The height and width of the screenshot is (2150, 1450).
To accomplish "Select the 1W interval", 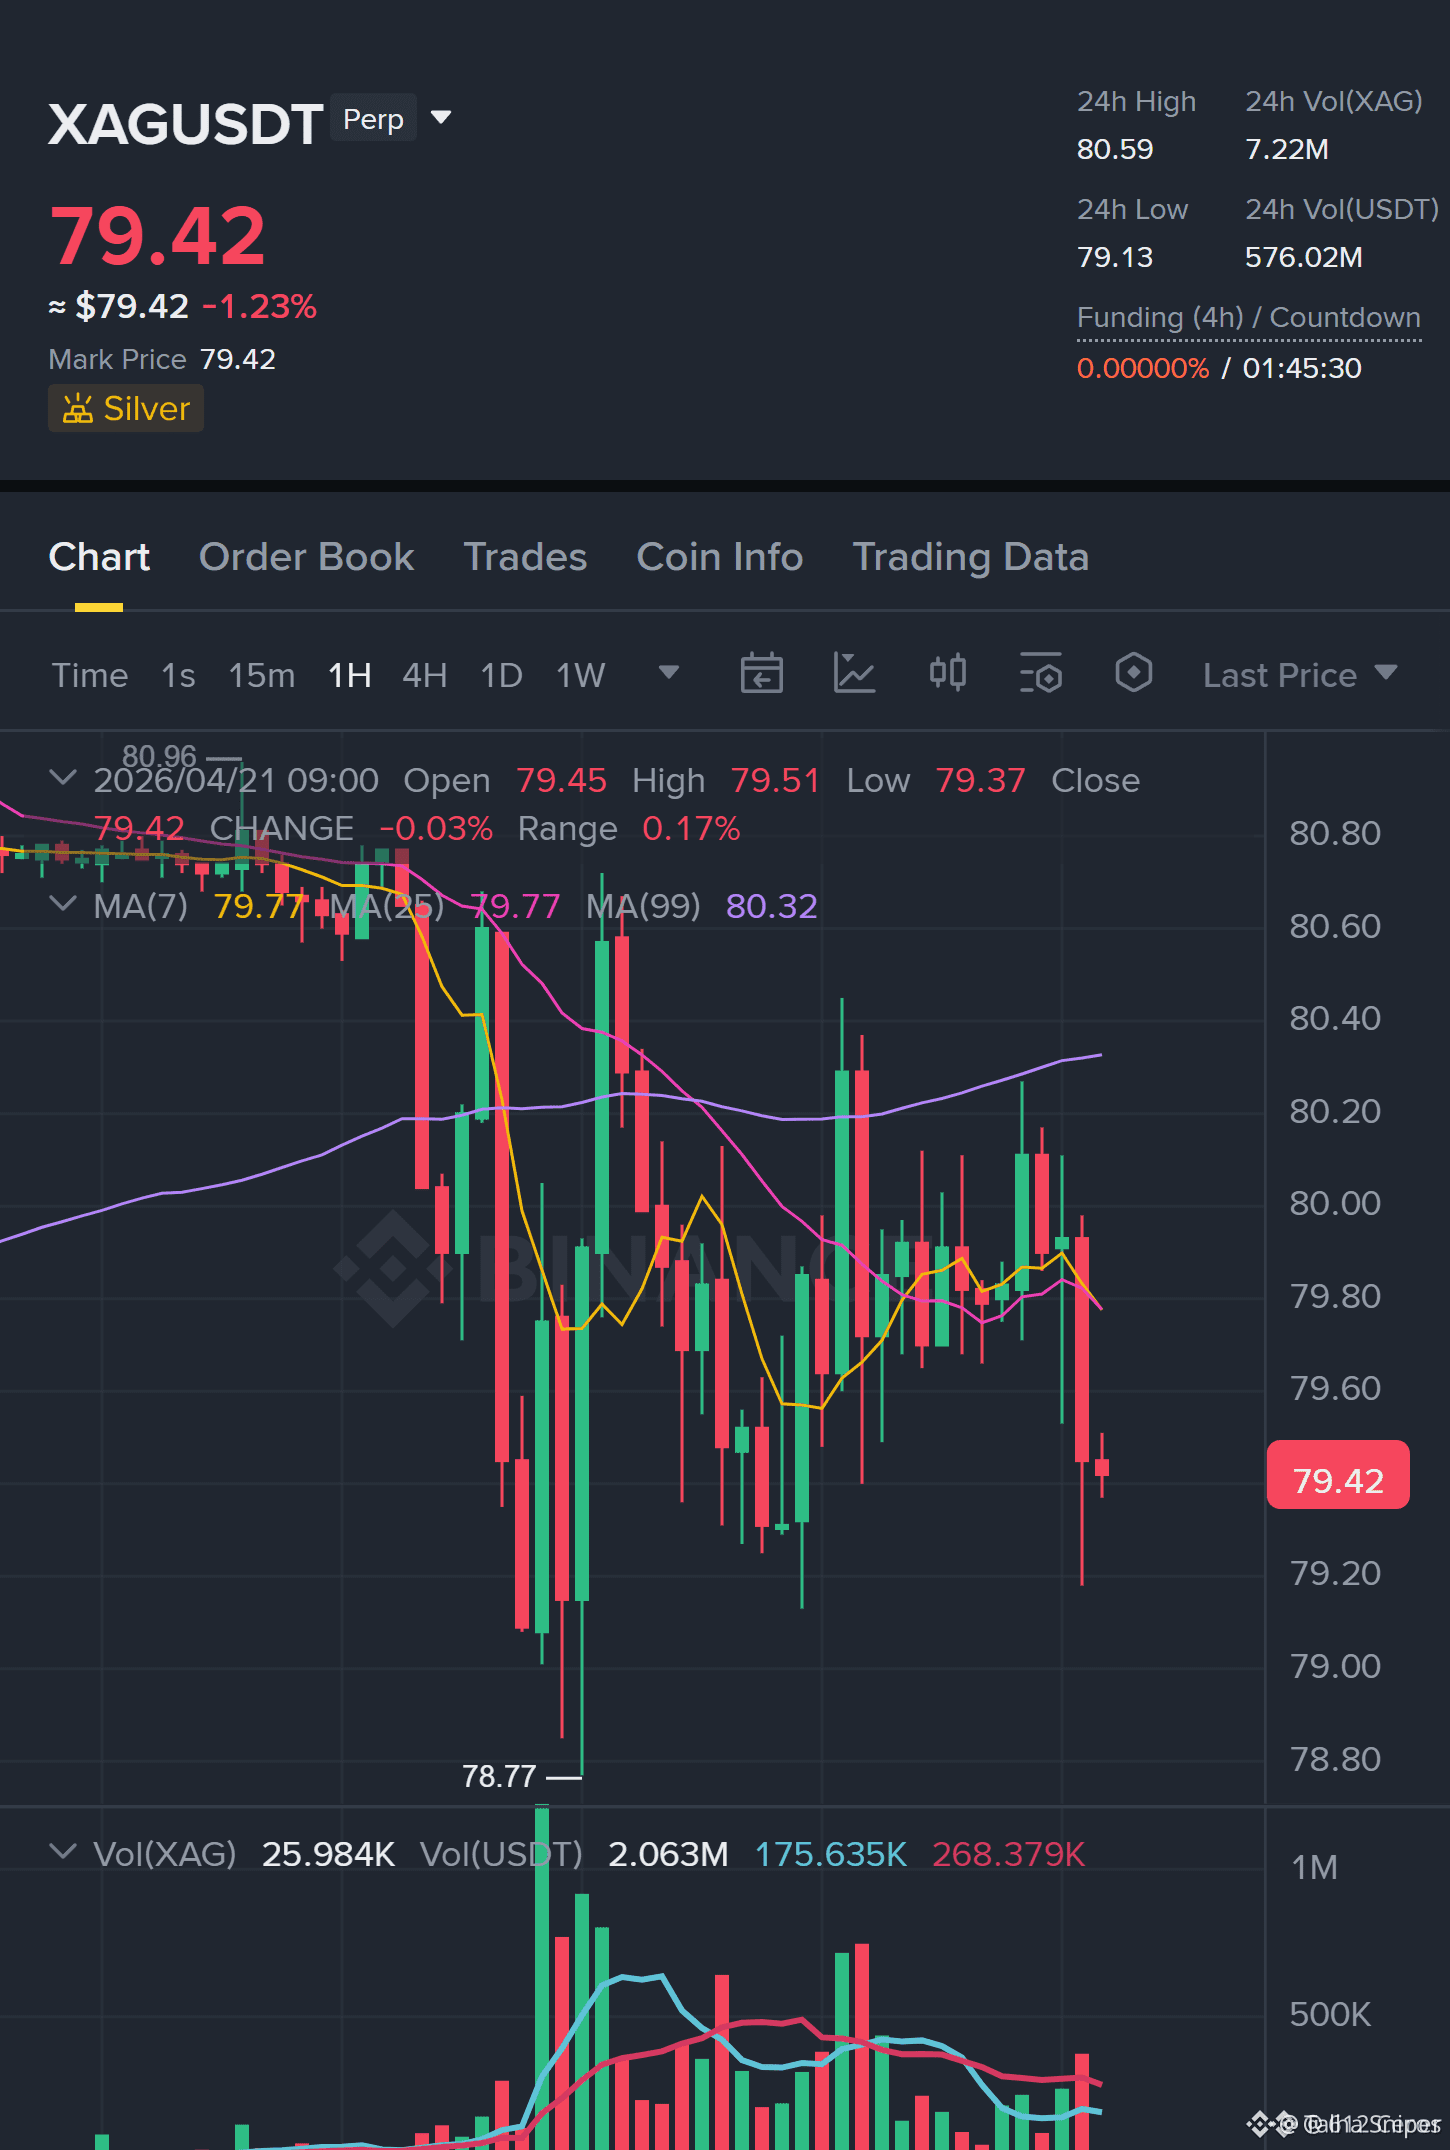I will click(581, 675).
